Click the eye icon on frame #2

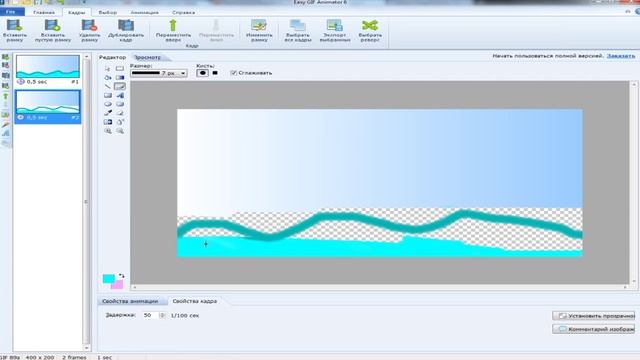click(20, 118)
